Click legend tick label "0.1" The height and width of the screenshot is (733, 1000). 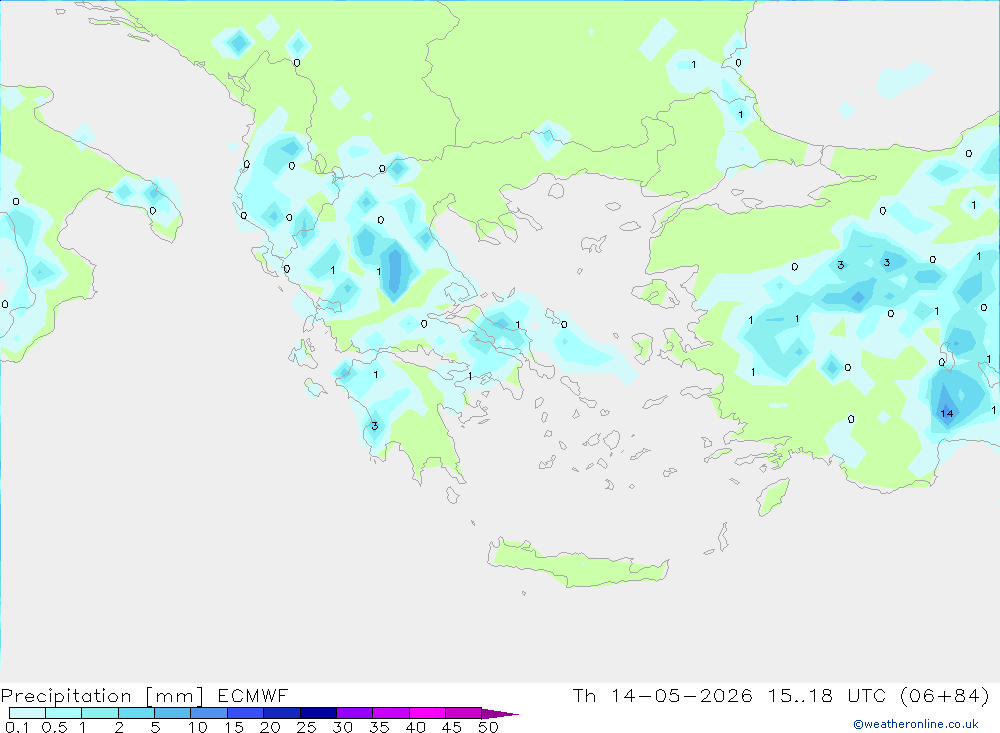[17, 727]
